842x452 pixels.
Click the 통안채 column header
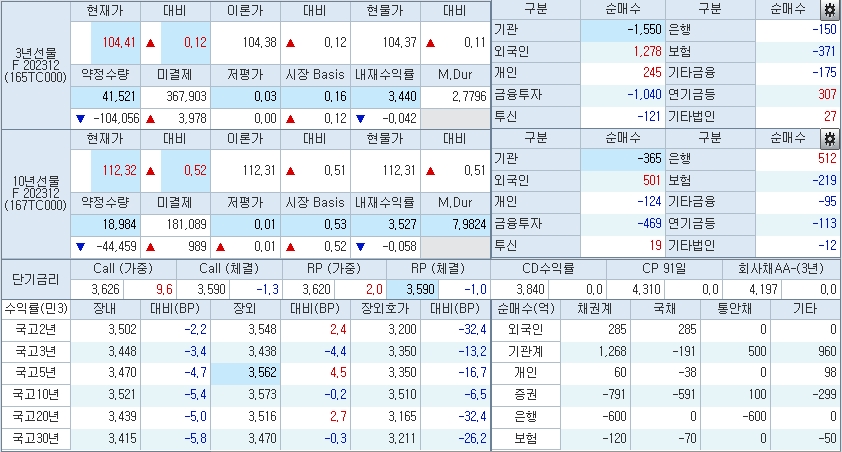point(735,309)
